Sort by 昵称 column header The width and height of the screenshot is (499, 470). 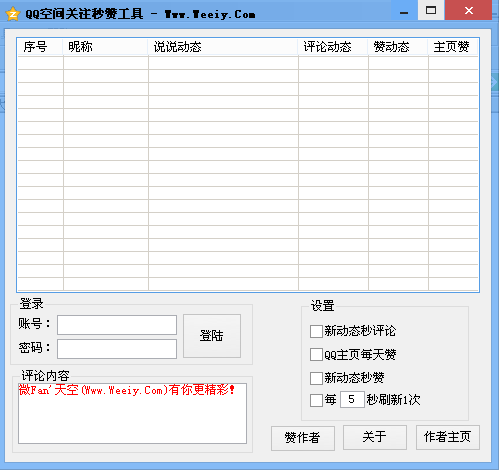pyautogui.click(x=105, y=47)
